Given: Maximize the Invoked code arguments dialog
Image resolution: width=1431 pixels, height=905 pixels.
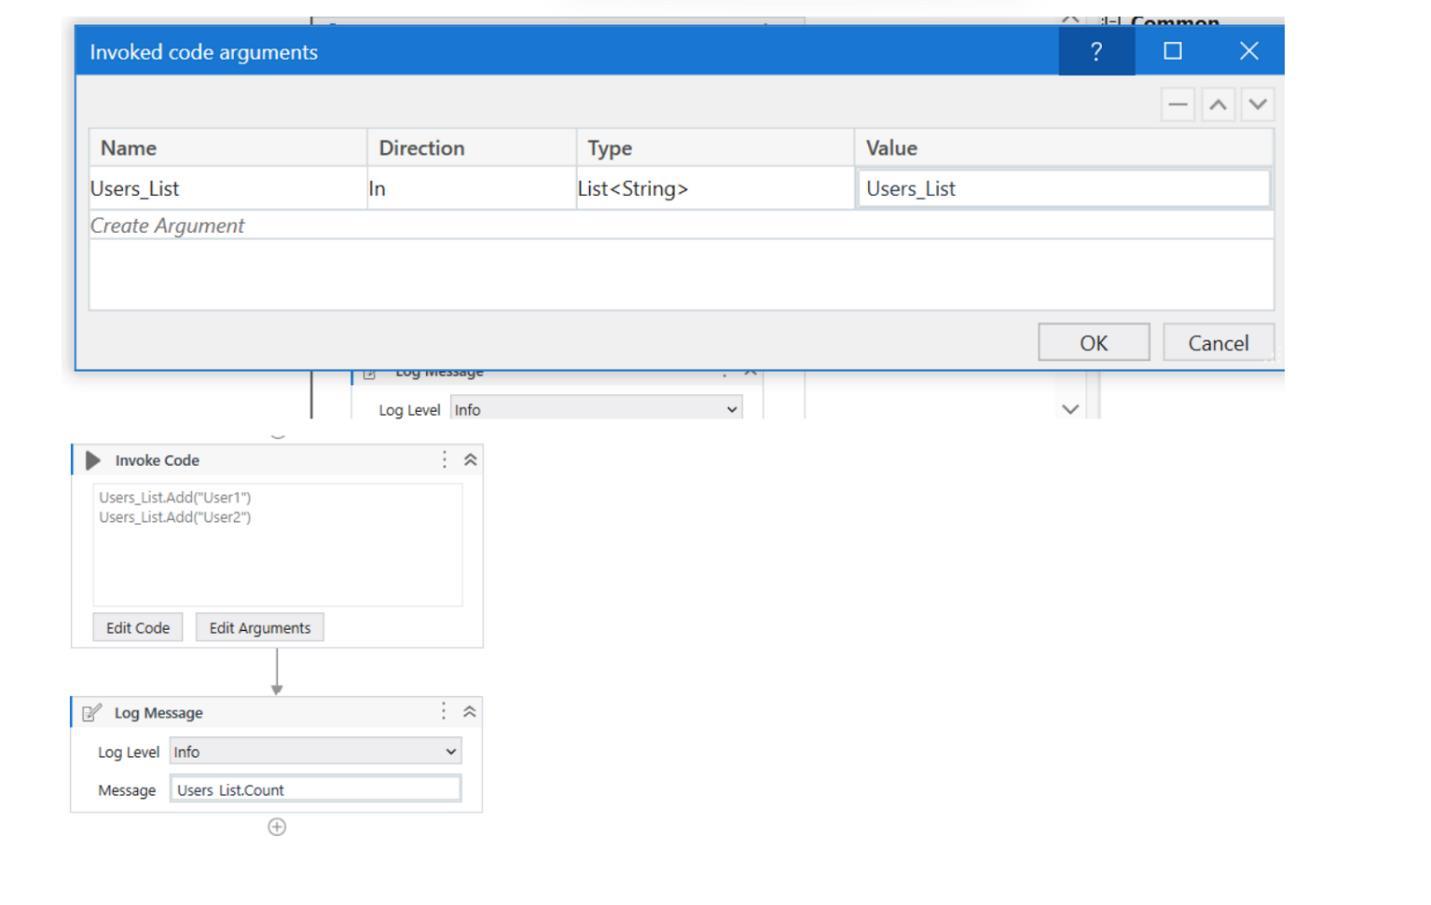Looking at the screenshot, I should coord(1173,51).
